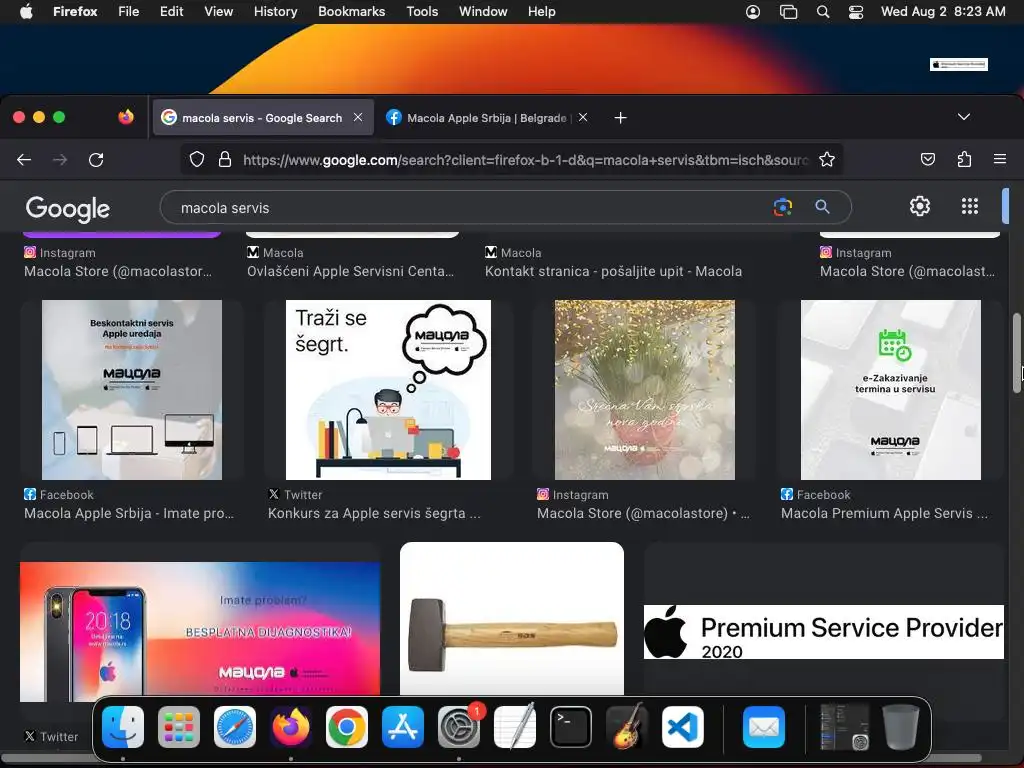Screen dimensions: 1024x768
Task: Open Safari from the dock
Action: point(235,727)
